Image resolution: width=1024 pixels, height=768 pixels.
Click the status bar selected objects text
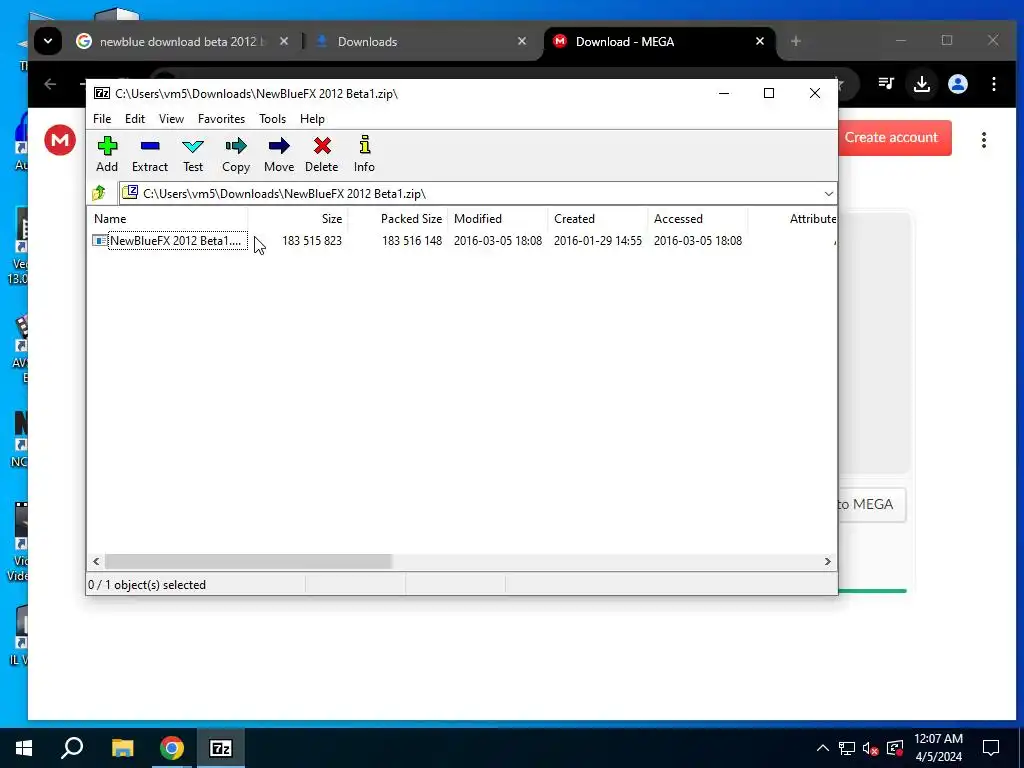click(147, 585)
